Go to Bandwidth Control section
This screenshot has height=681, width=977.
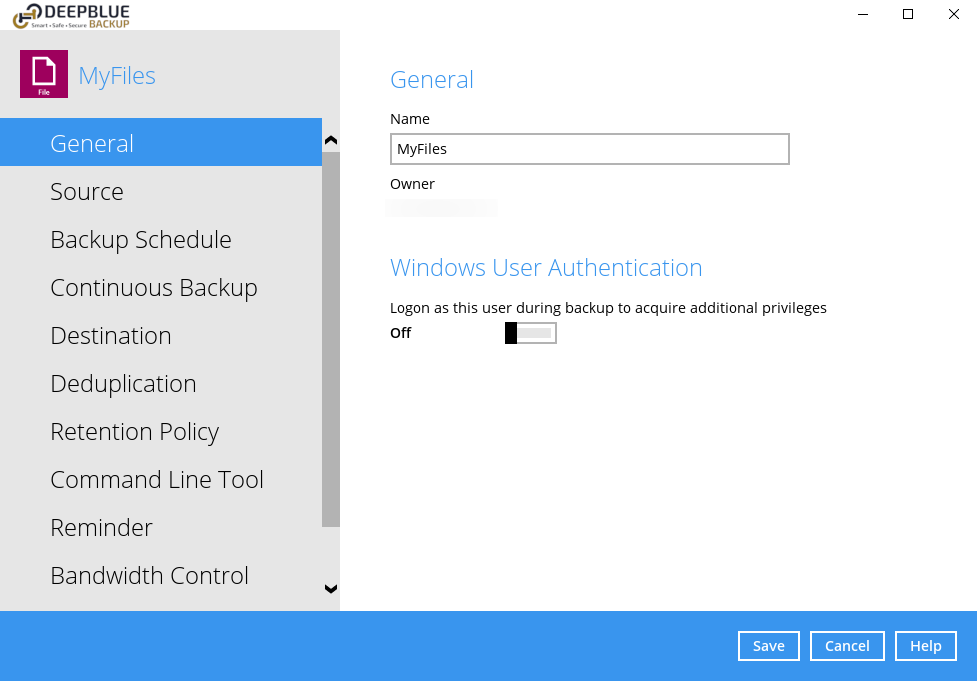[149, 576]
